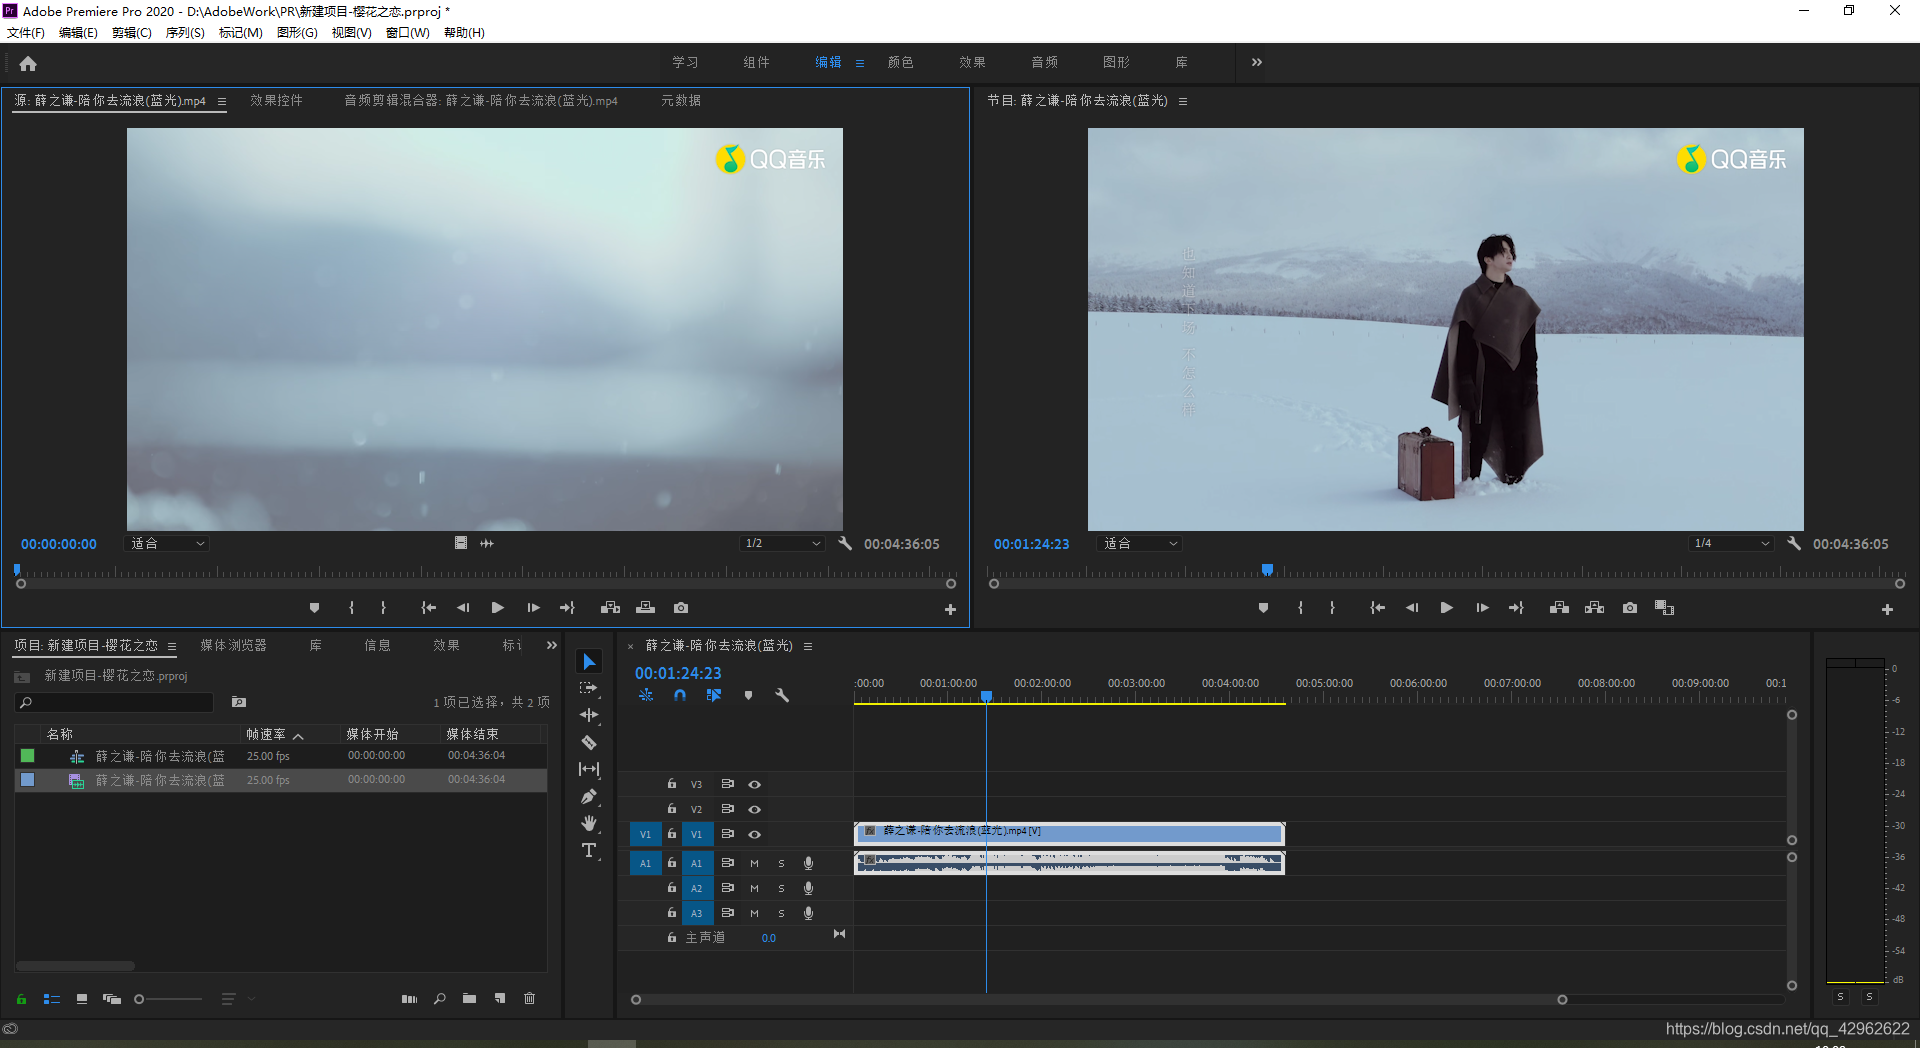This screenshot has height=1048, width=1920.
Task: Switch to 学习 workspace
Action: pyautogui.click(x=685, y=62)
